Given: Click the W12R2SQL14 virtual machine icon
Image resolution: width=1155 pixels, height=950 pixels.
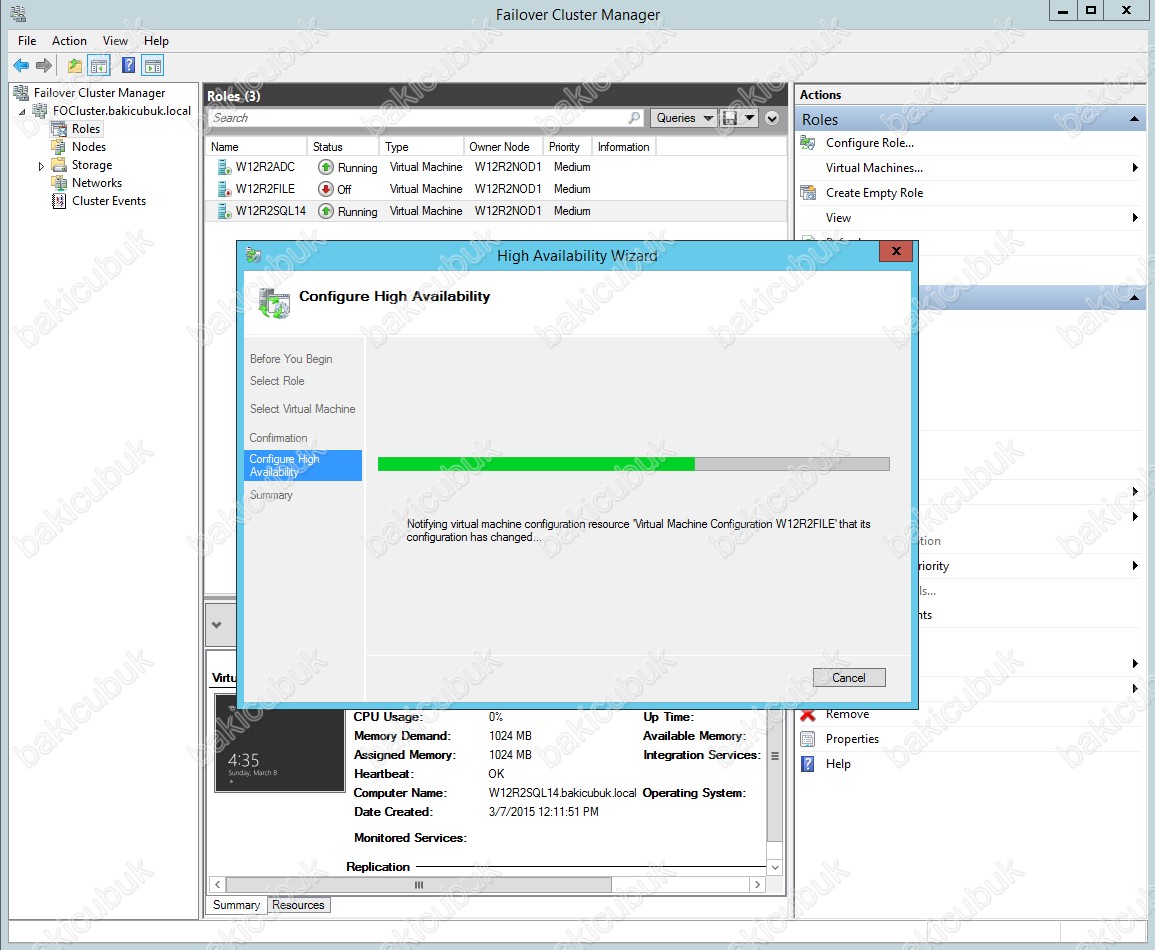Looking at the screenshot, I should [x=224, y=211].
